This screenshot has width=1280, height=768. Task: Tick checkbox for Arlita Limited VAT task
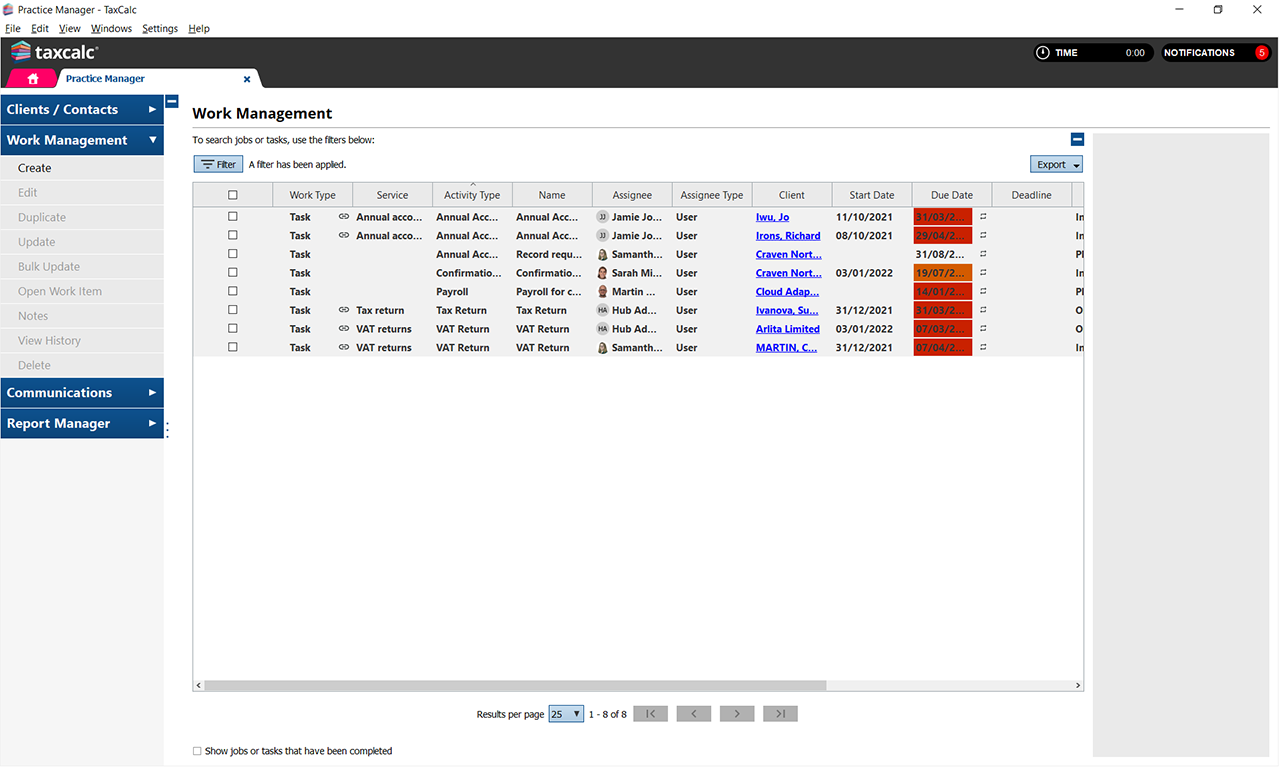click(x=233, y=329)
